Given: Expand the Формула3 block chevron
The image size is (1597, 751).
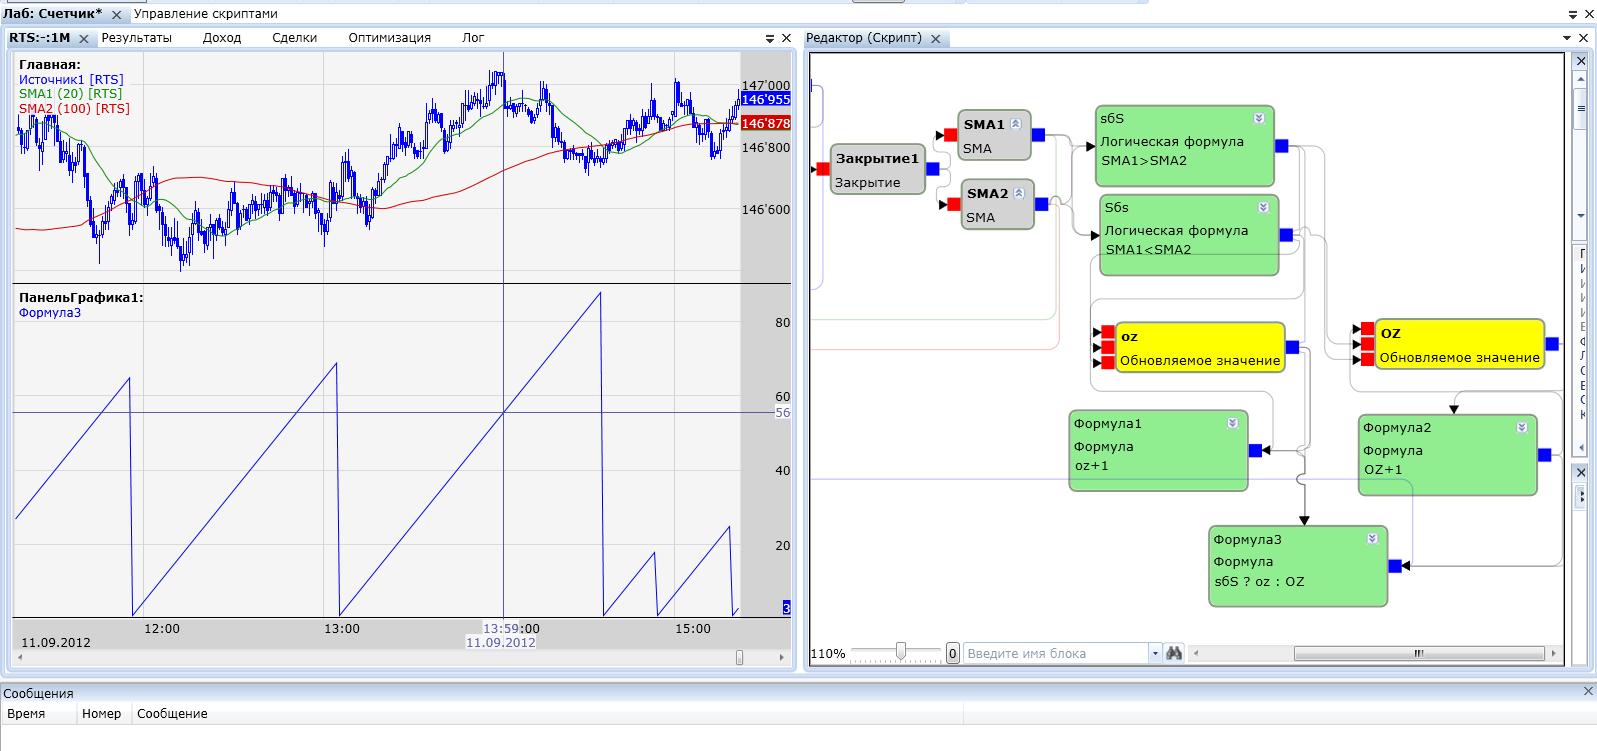Looking at the screenshot, I should coord(1372,538).
